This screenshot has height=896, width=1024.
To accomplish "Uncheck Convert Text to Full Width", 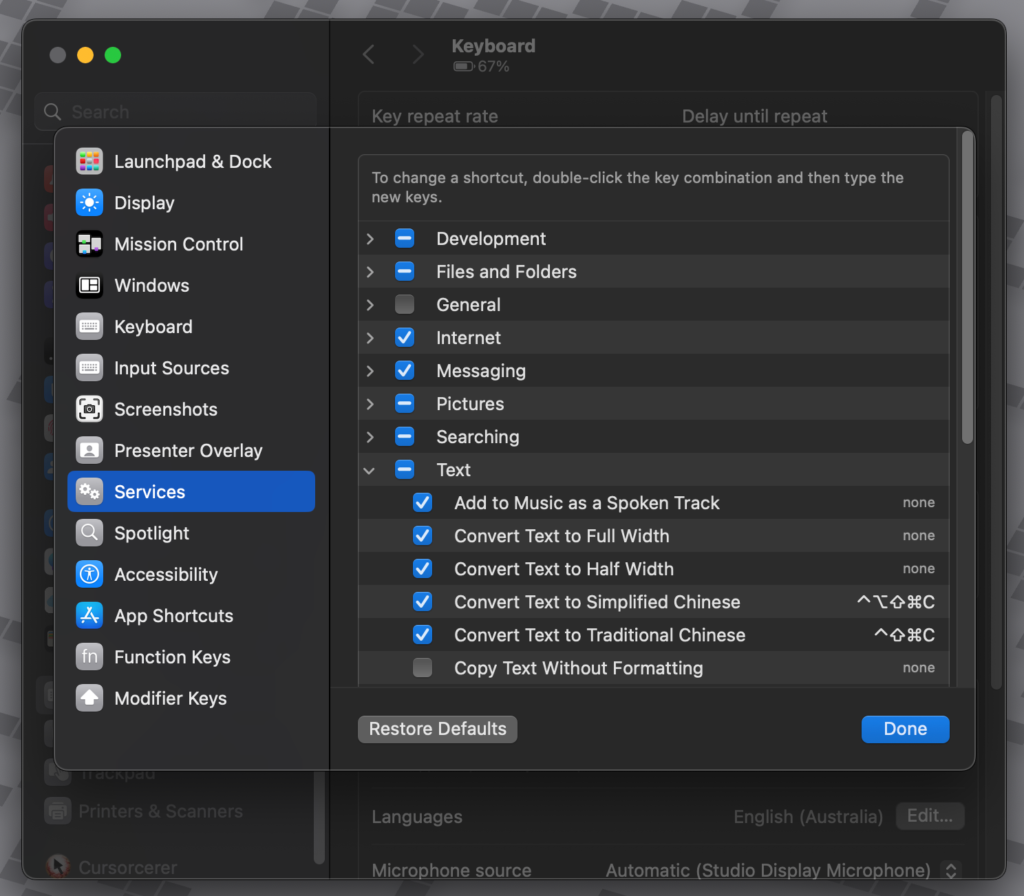I will [422, 535].
